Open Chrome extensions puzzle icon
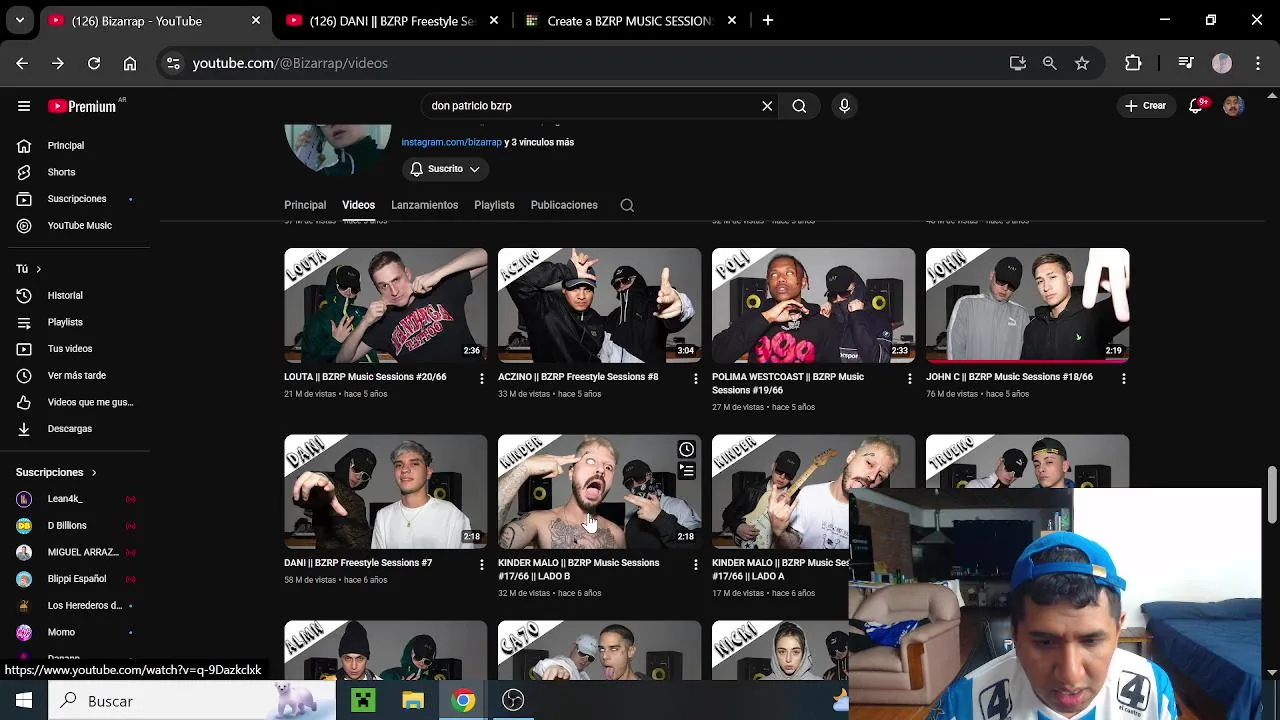 pos(1133,63)
